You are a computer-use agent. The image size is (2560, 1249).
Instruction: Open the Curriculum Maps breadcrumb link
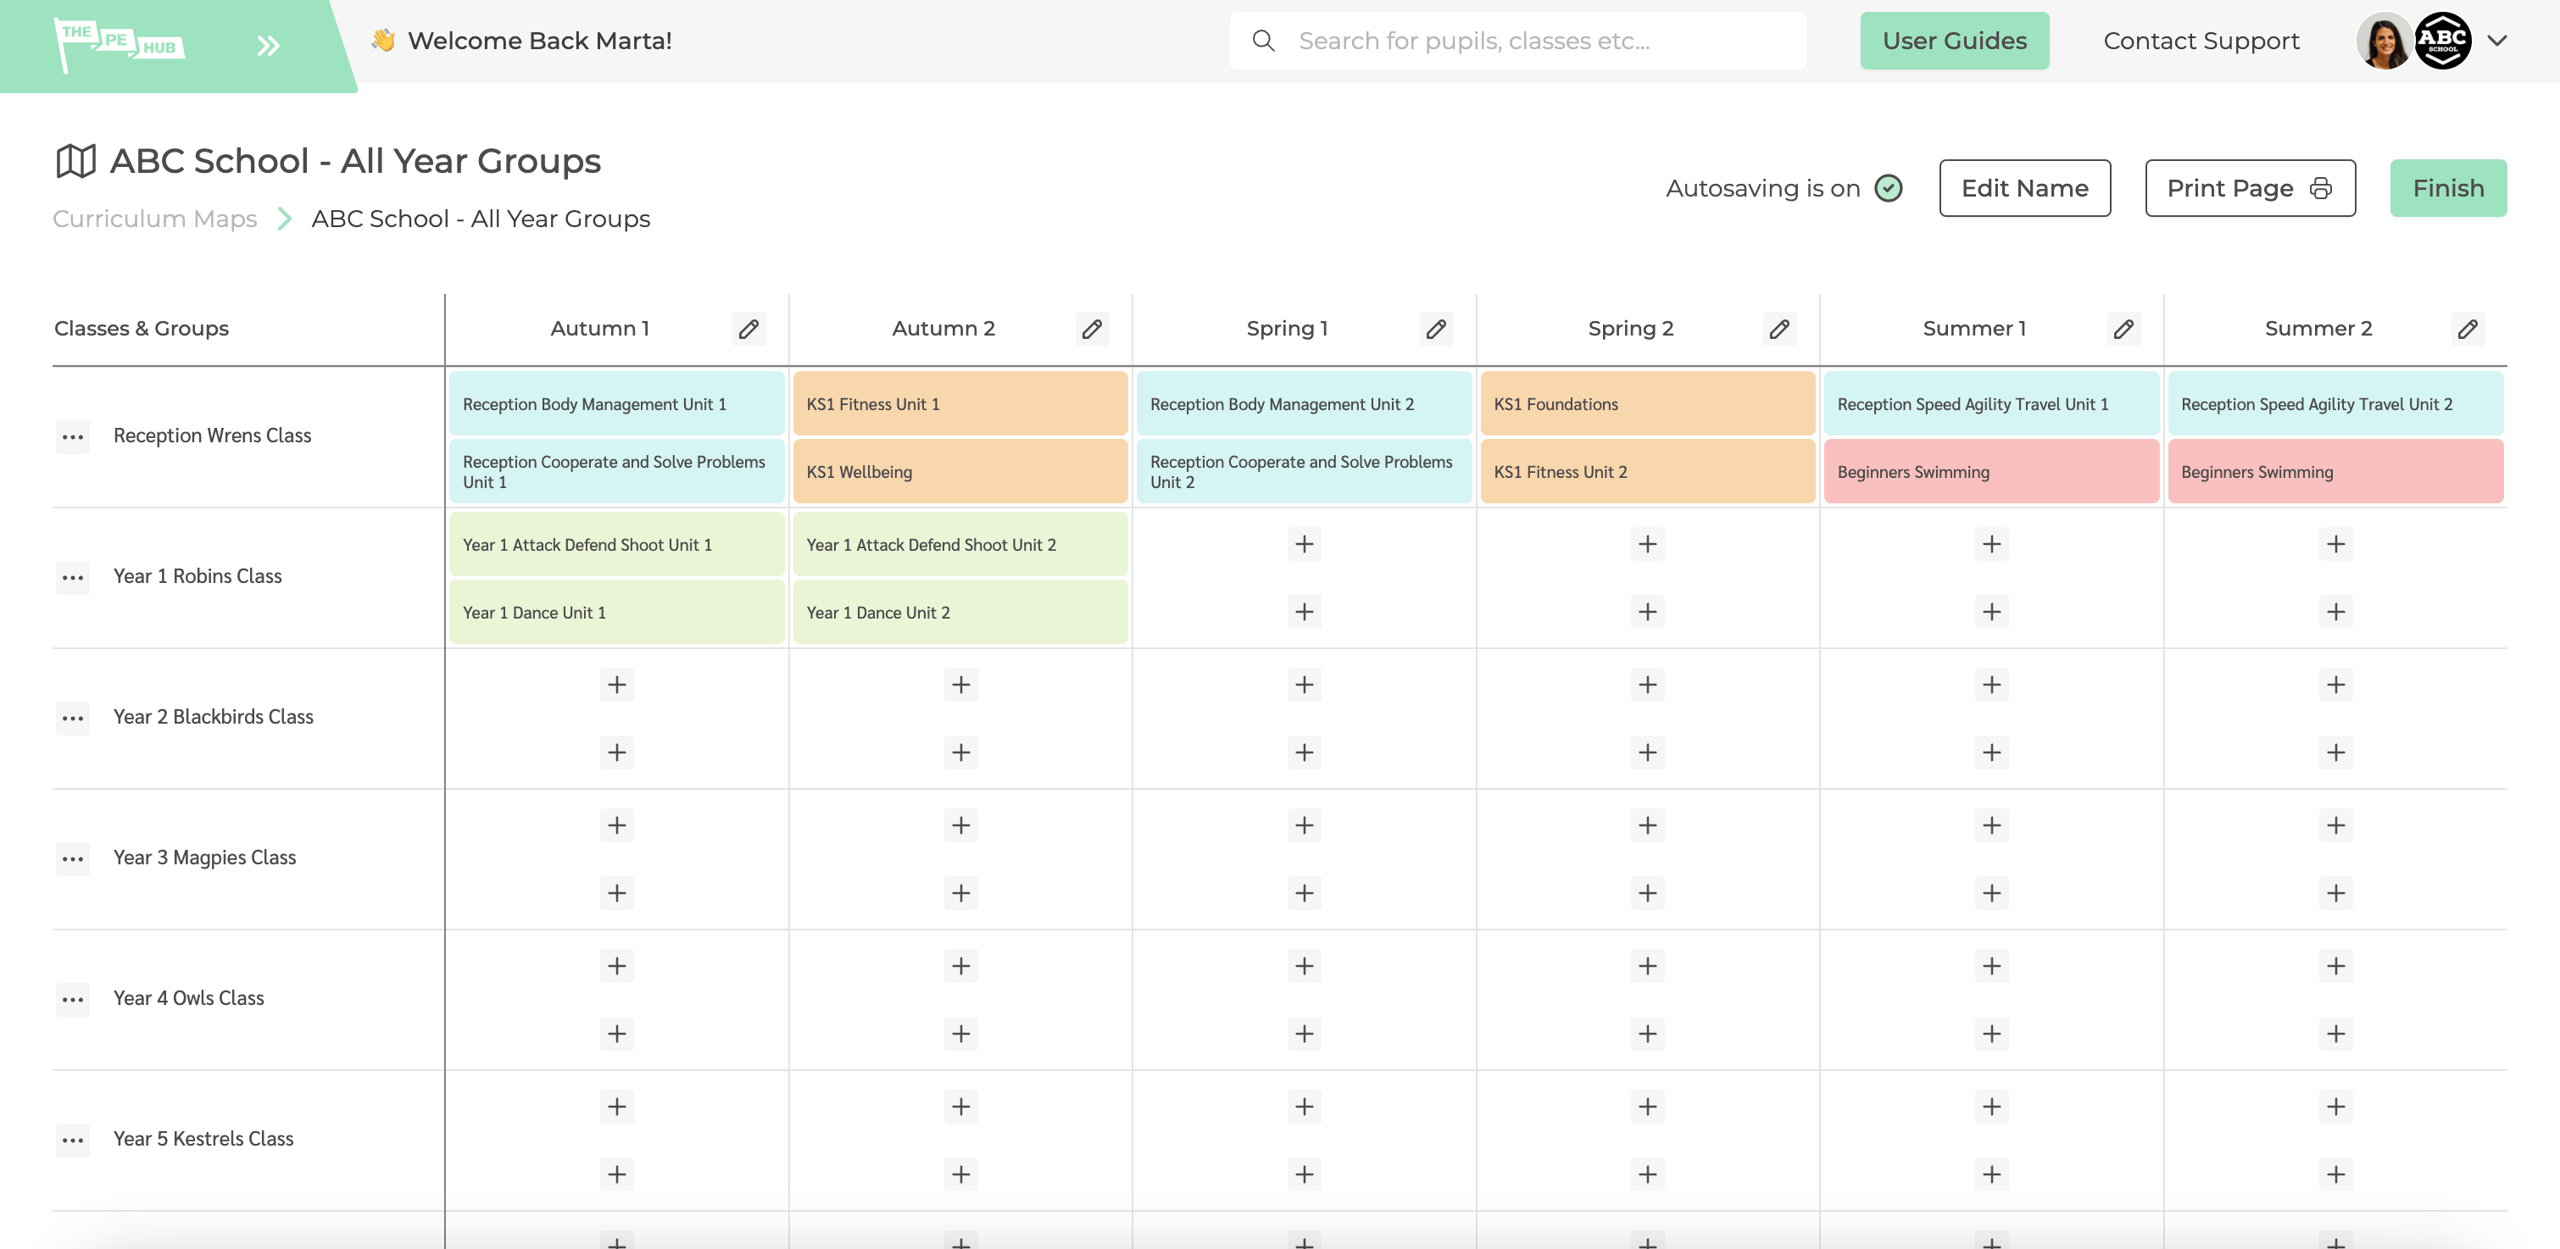tap(154, 218)
